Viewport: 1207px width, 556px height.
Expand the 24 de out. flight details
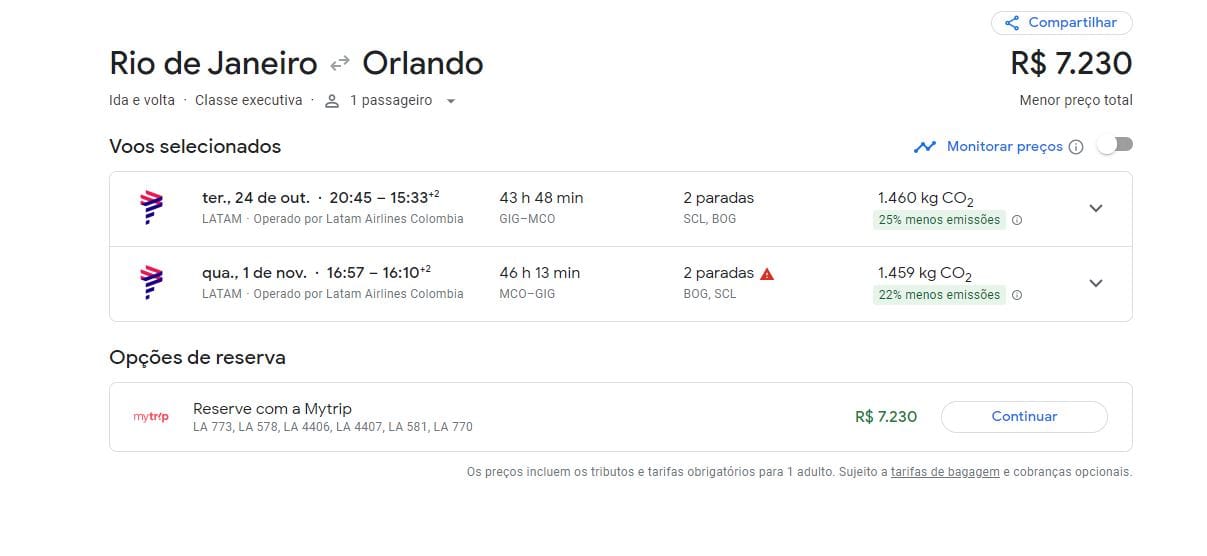(1096, 208)
